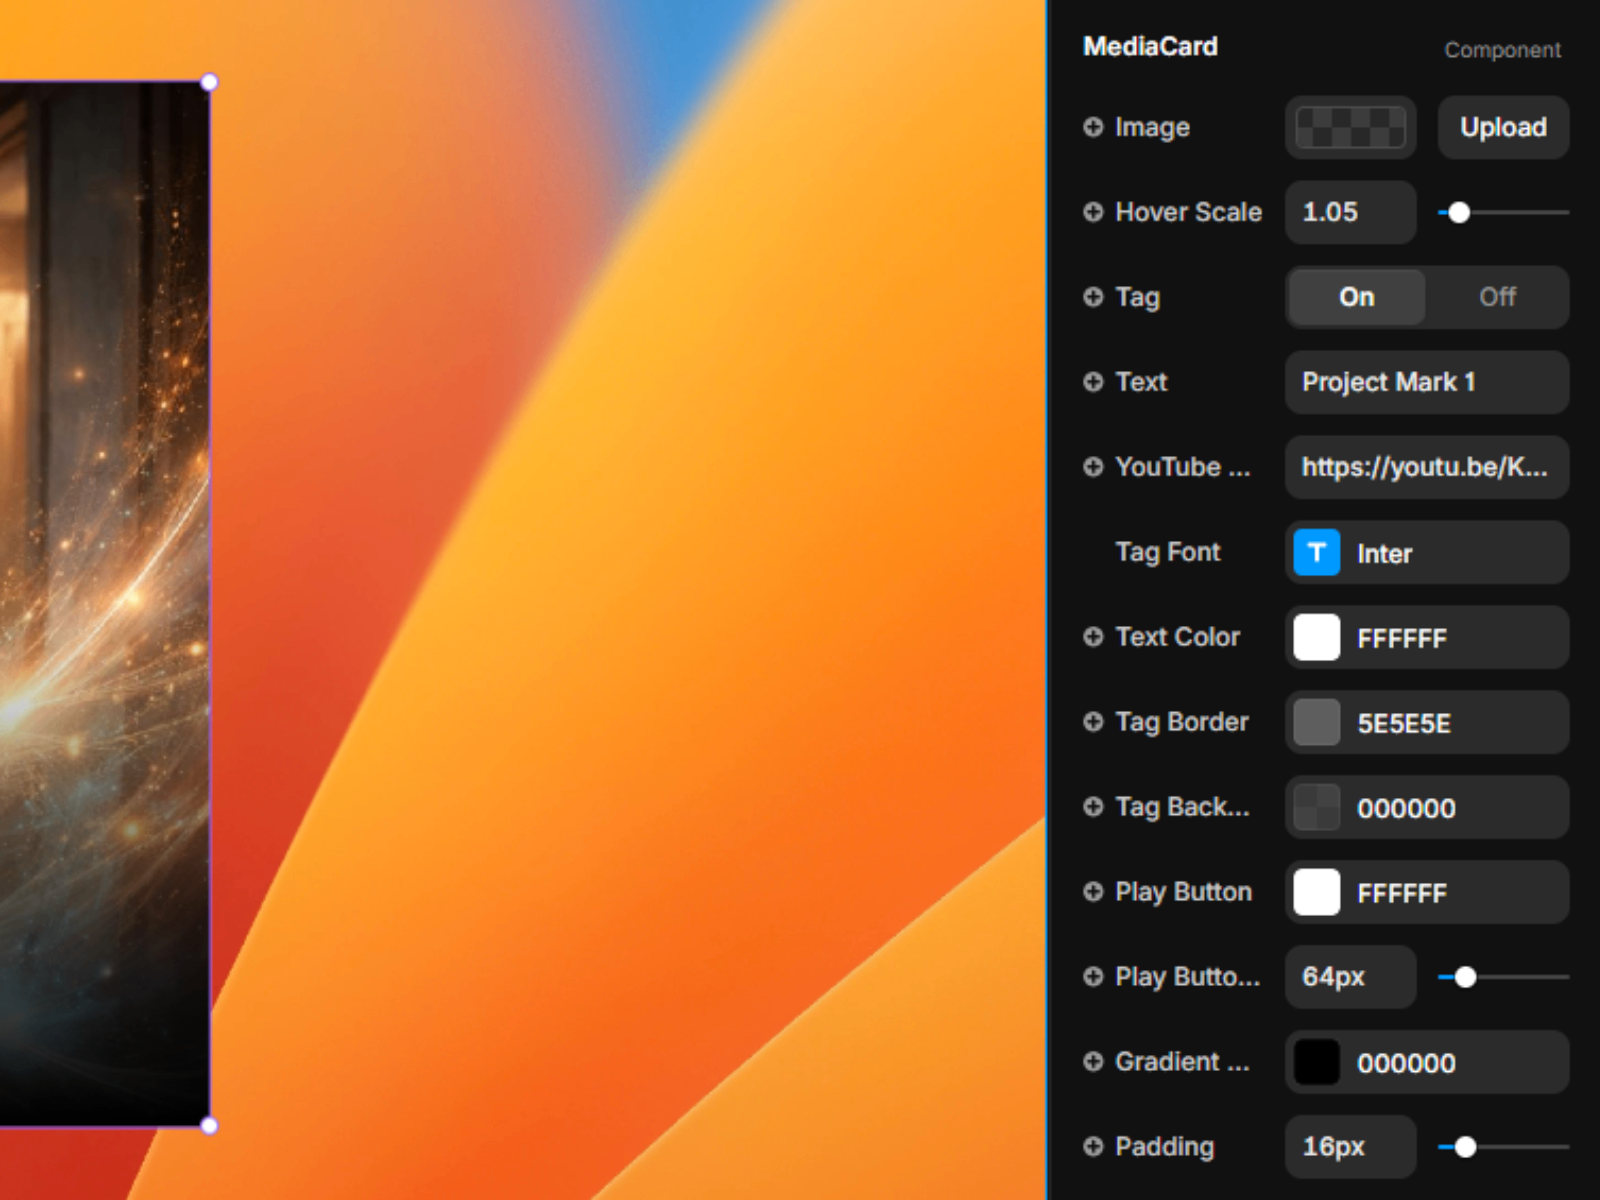Viewport: 1600px width, 1200px height.
Task: Click the plus icon beside Tag property
Action: pyautogui.click(x=1093, y=297)
